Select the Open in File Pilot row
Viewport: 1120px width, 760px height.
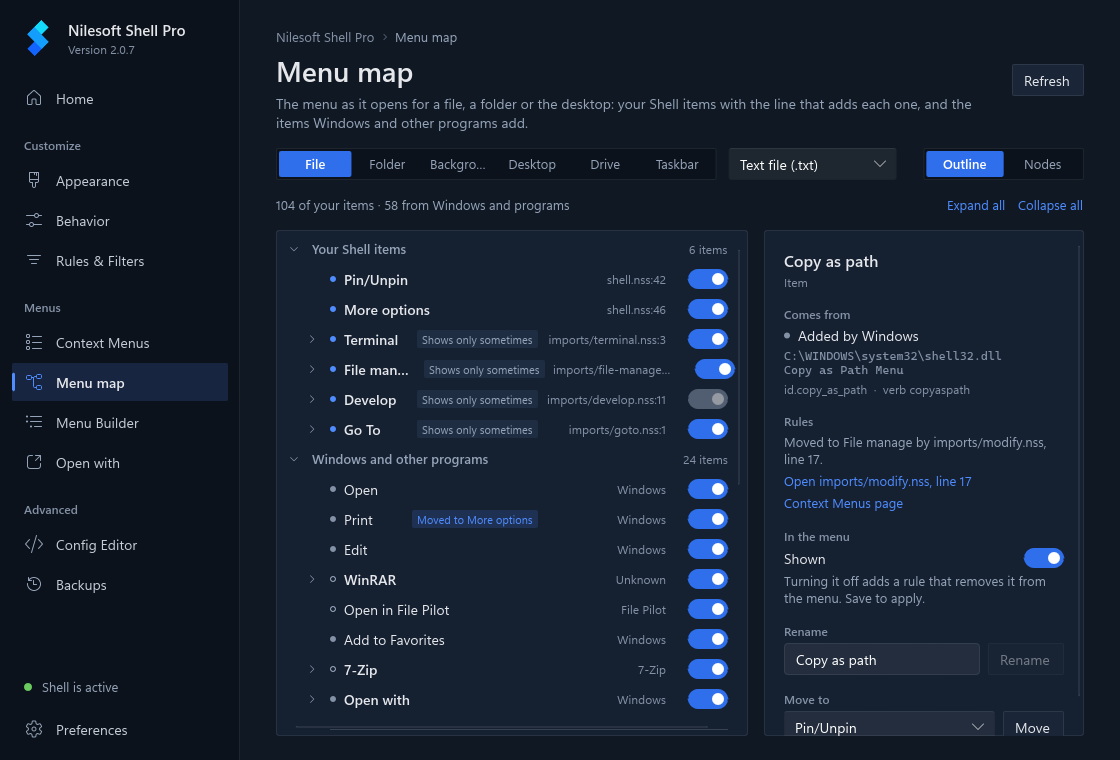point(511,610)
